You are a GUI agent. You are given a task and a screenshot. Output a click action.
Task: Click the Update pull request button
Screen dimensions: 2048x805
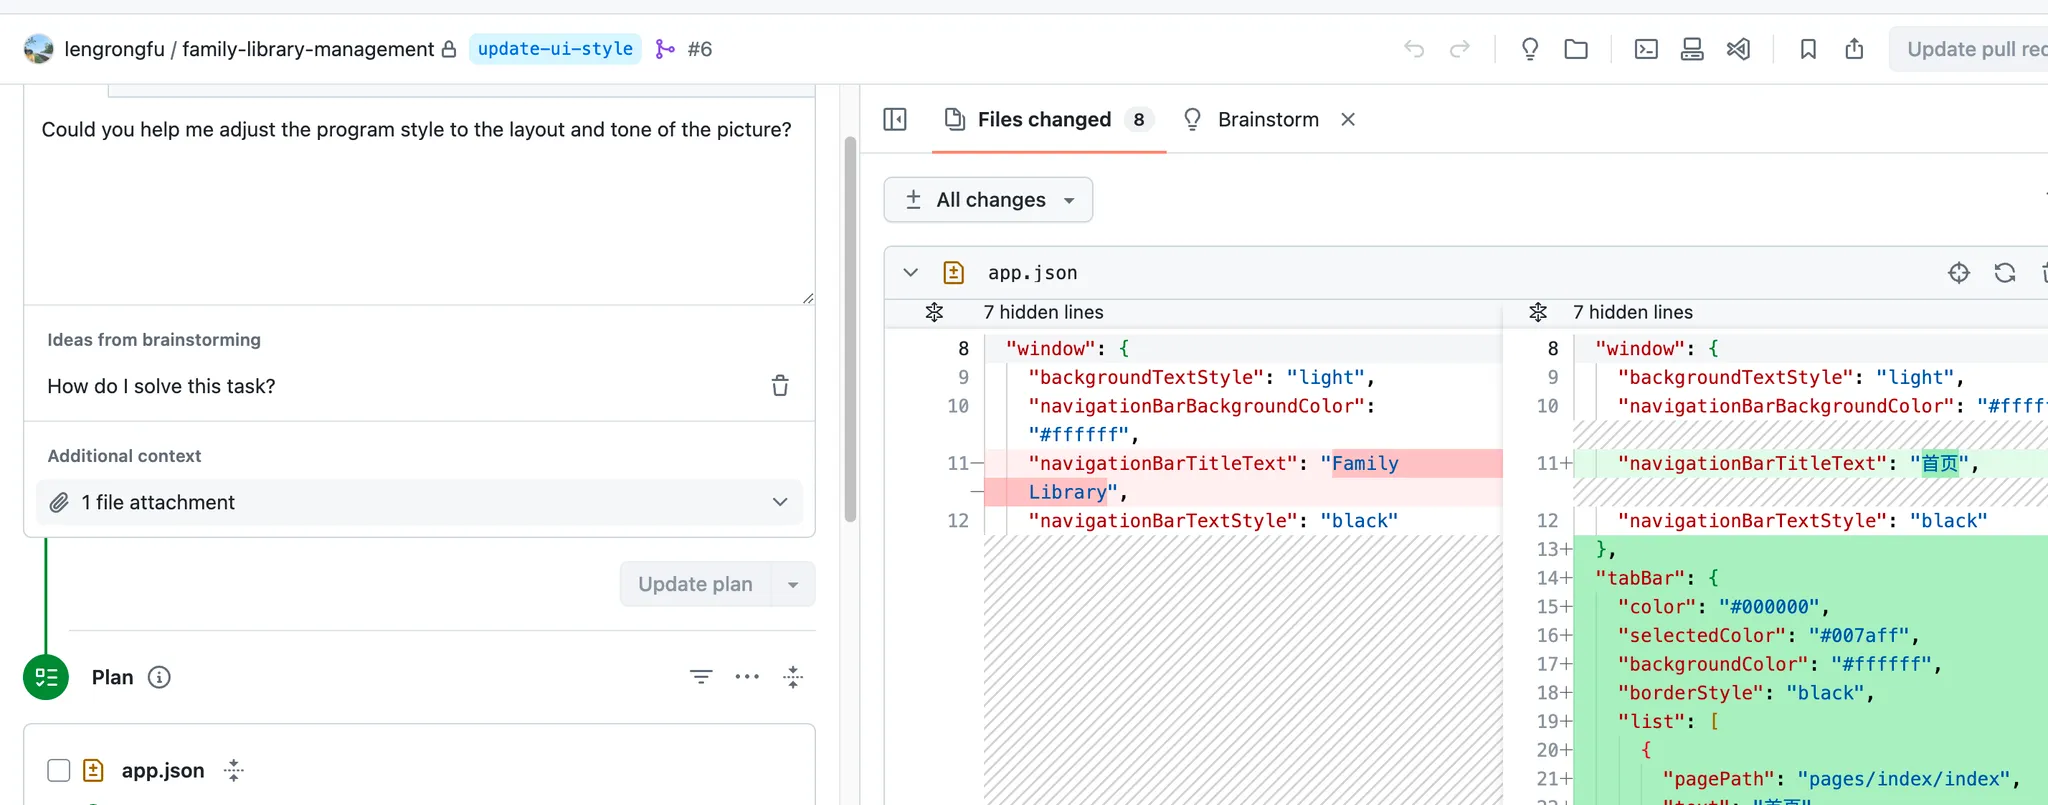1970,49
